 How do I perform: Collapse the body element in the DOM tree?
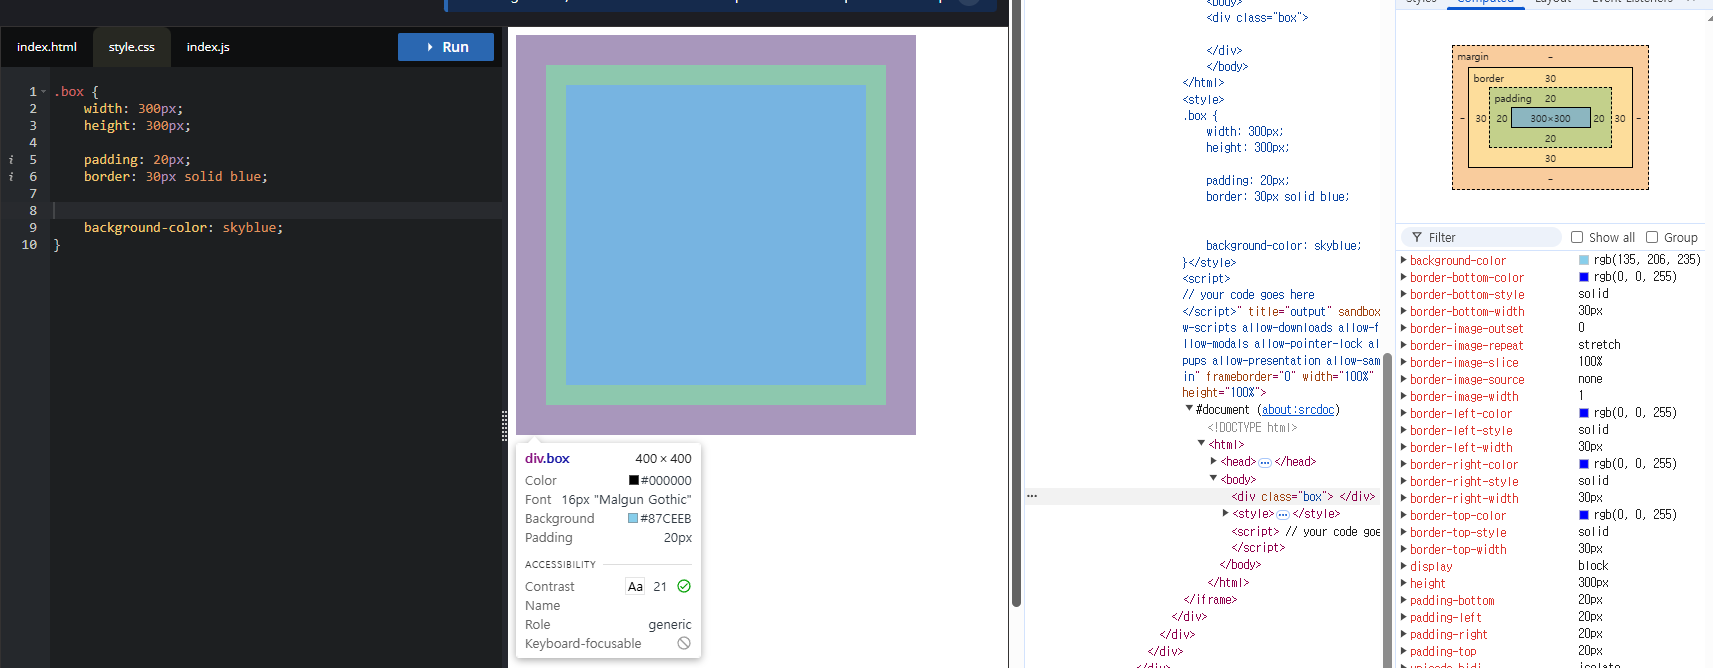[1214, 479]
